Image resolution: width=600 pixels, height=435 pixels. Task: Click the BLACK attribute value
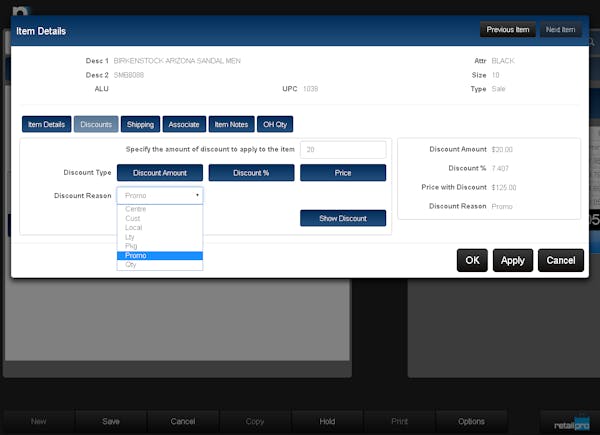[x=503, y=61]
